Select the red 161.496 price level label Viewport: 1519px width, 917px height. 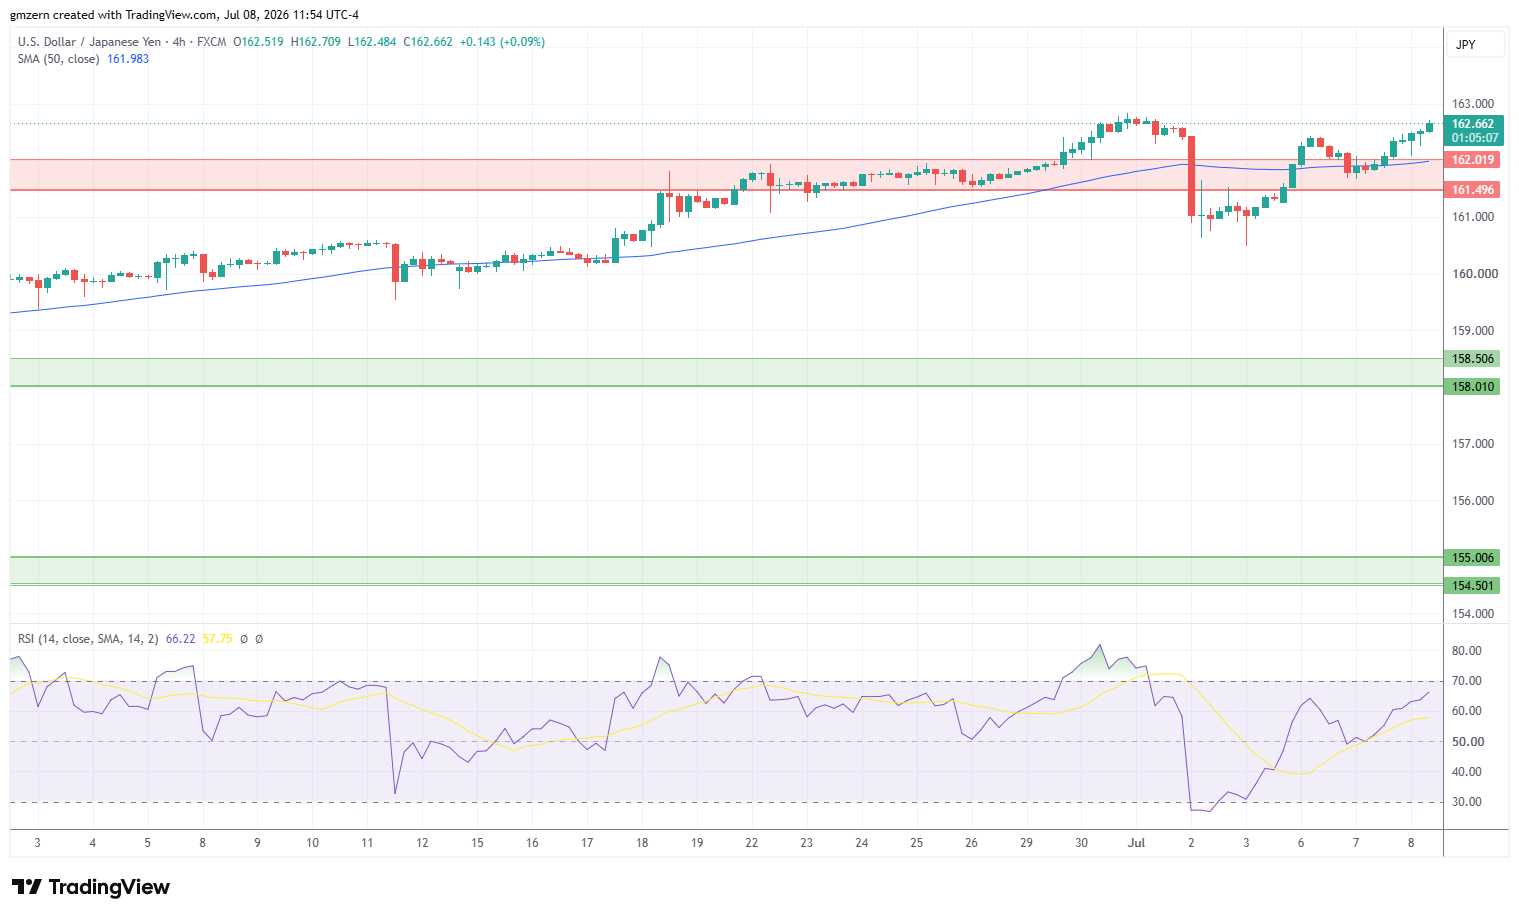pyautogui.click(x=1473, y=190)
